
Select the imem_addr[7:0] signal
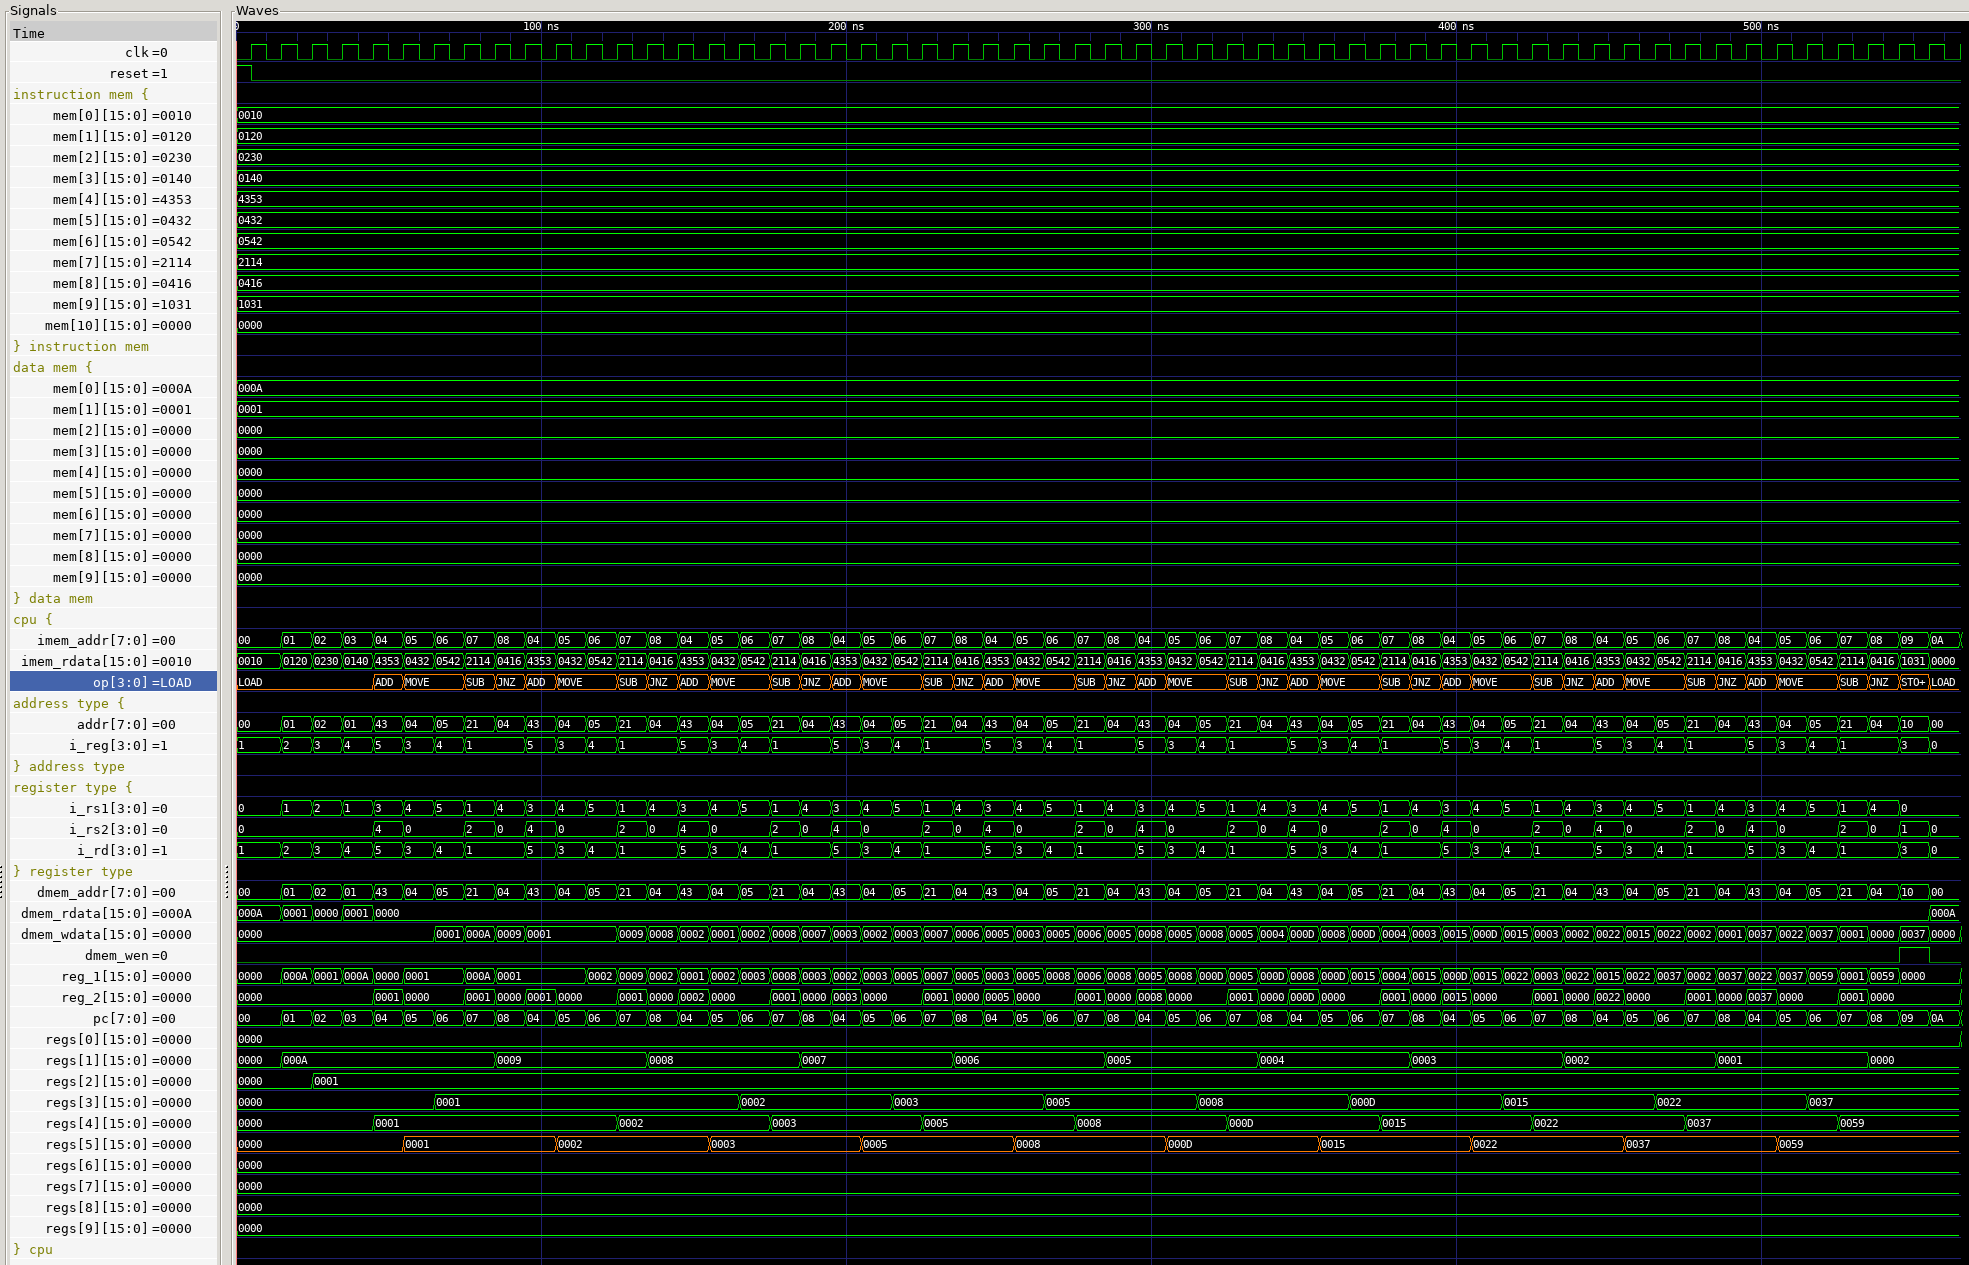[113, 640]
